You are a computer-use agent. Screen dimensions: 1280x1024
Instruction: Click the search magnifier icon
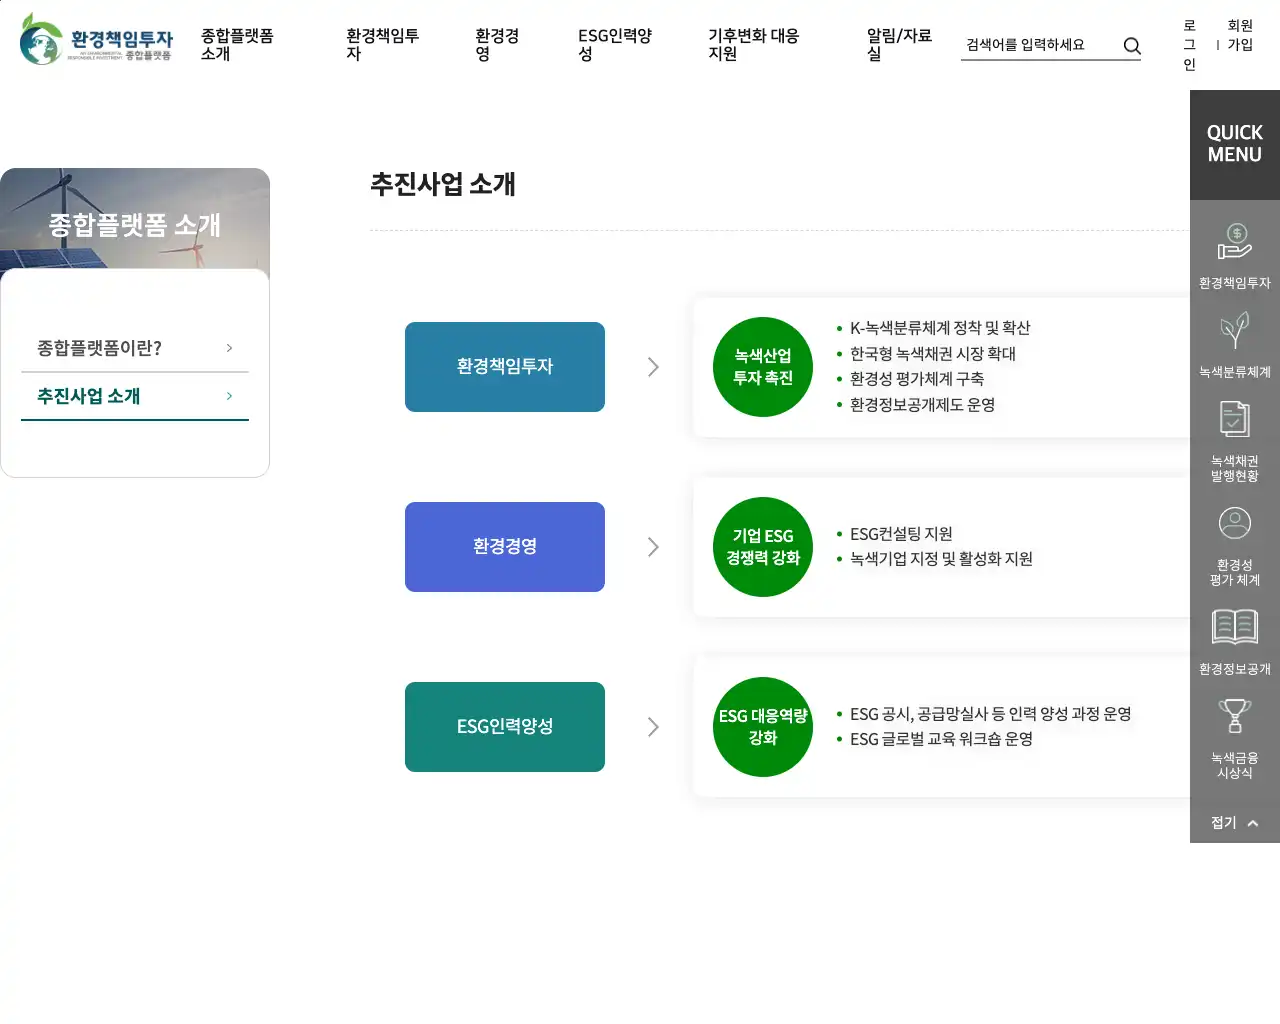(1132, 46)
